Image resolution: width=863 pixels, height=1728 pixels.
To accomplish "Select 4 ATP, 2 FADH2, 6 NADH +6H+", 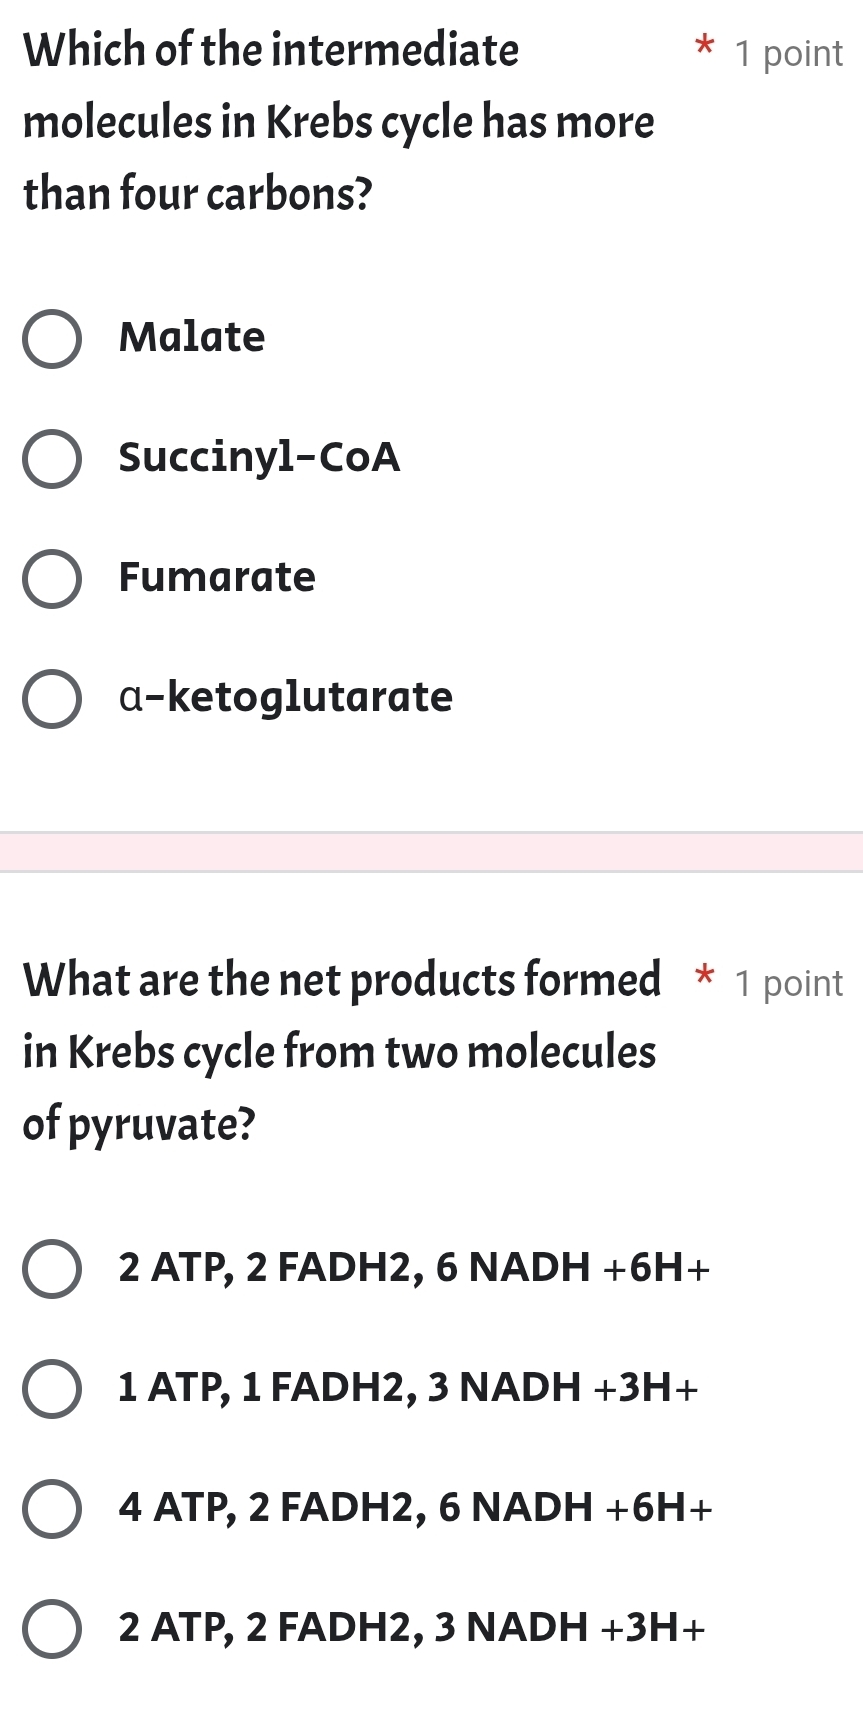I will (53, 1508).
